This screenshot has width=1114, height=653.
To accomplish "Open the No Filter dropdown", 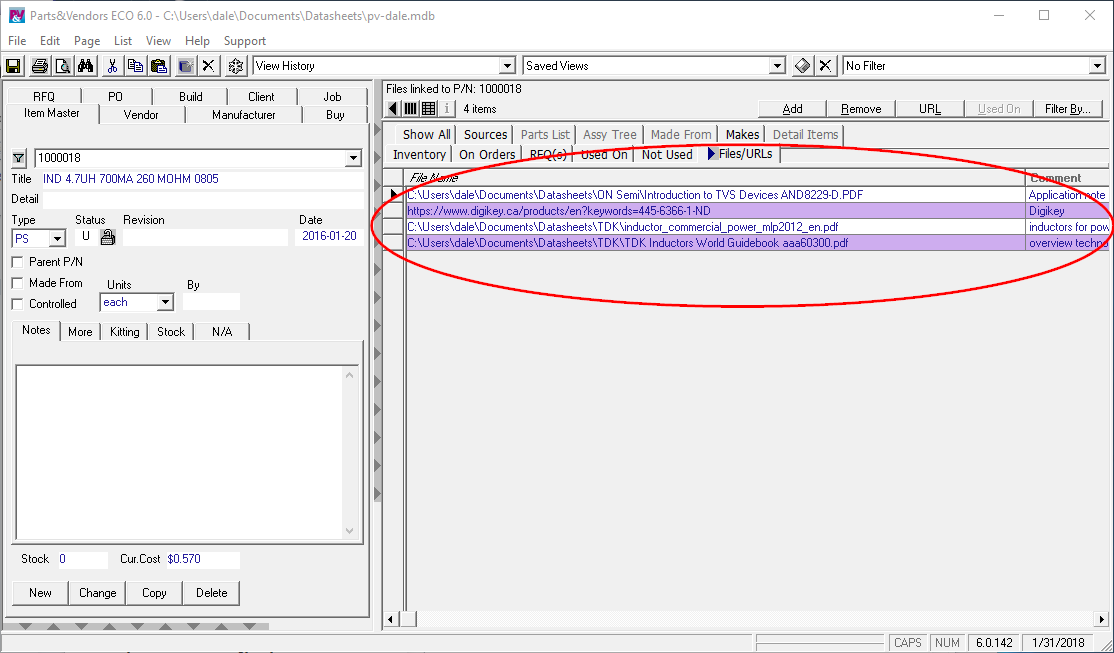I will (1097, 66).
